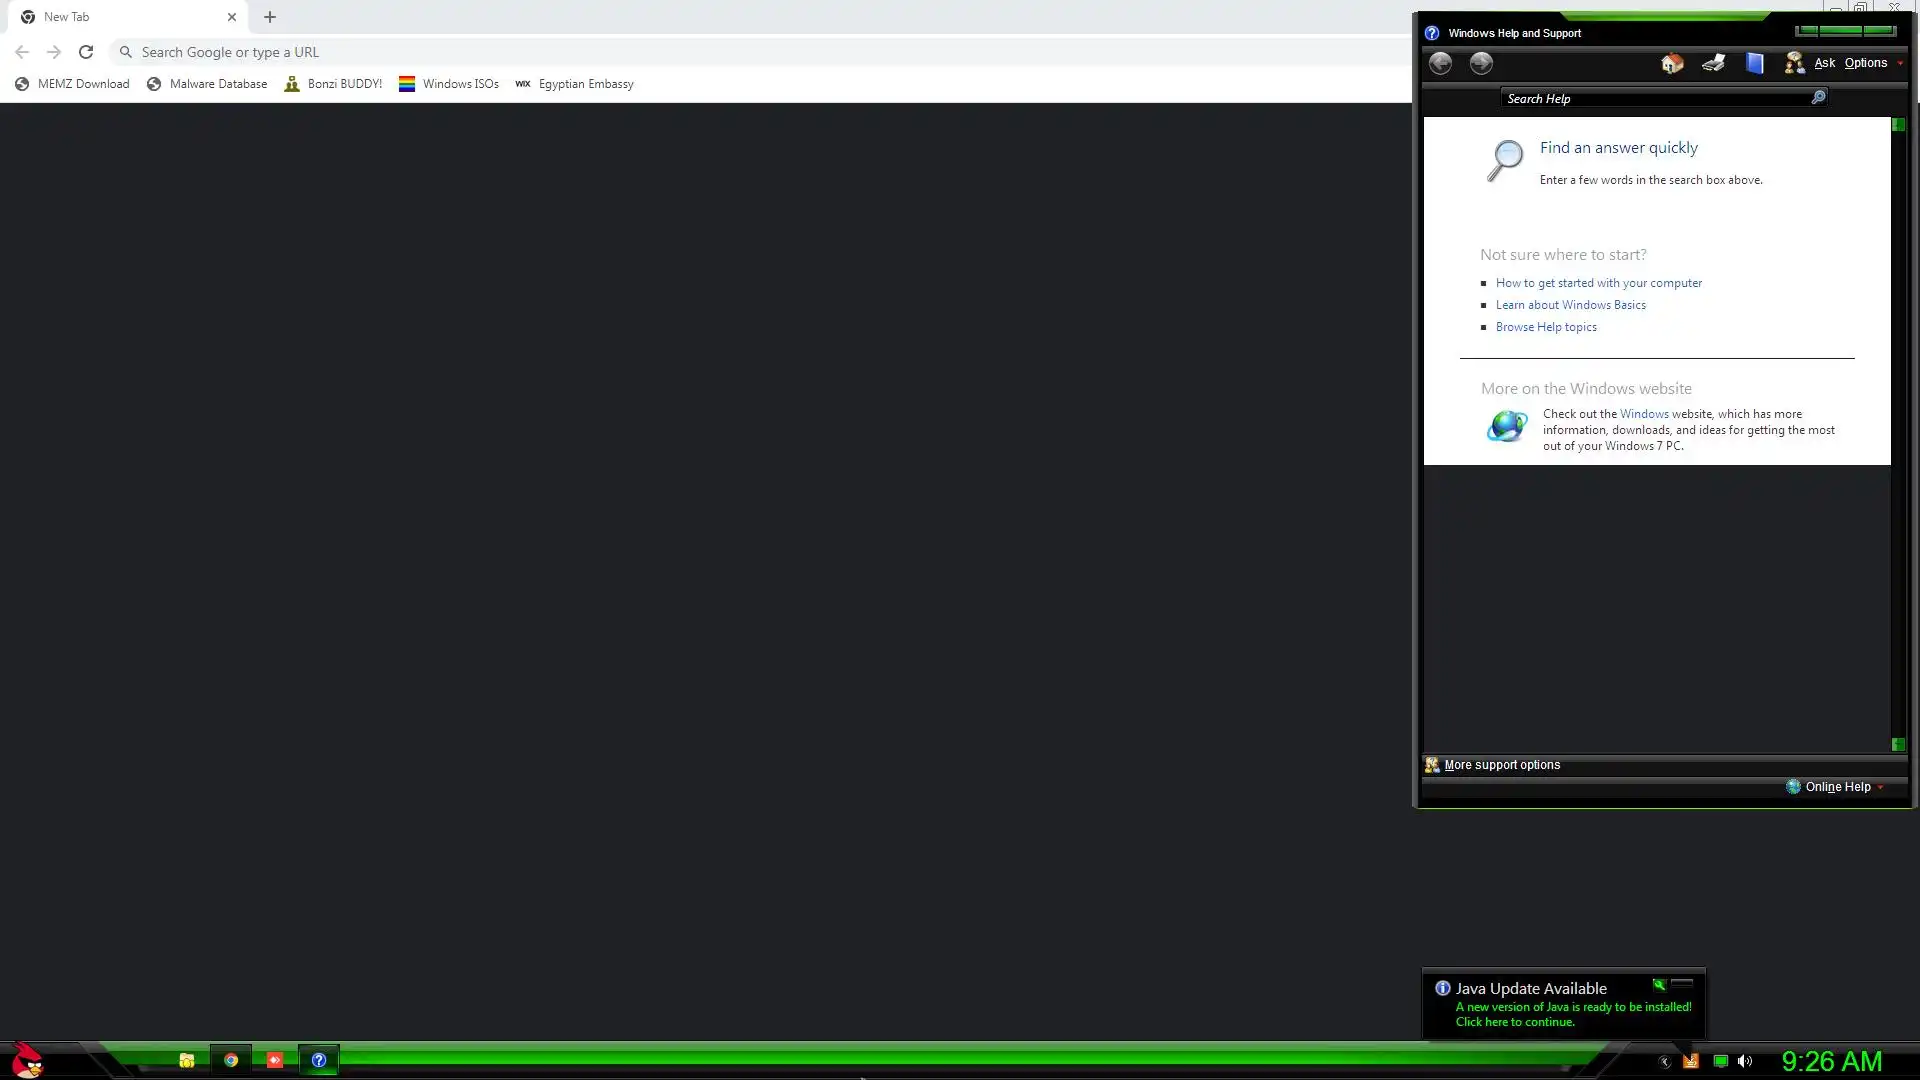Show hidden tray icons arrow
Image resolution: width=1920 pixels, height=1080 pixels.
pos(1664,1062)
